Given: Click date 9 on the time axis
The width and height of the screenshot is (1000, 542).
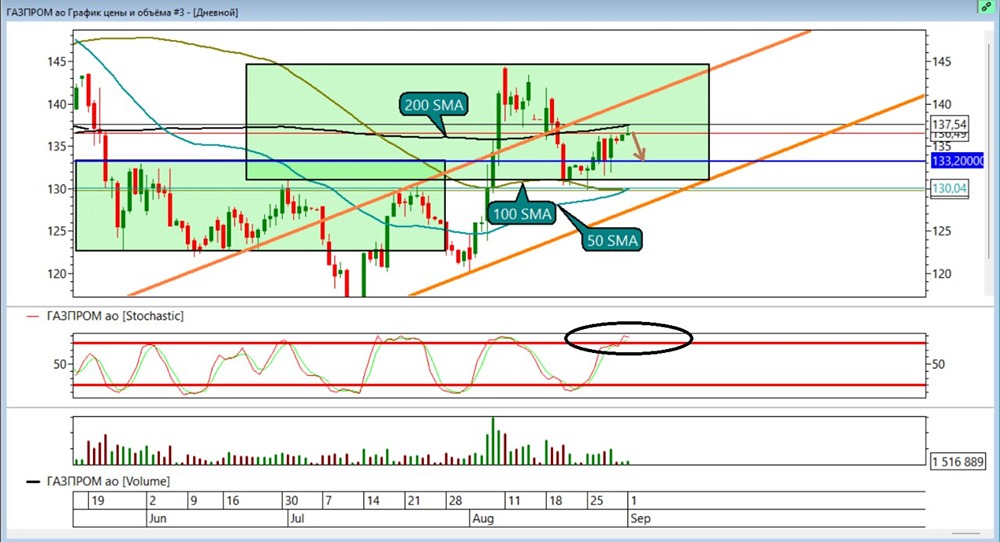Looking at the screenshot, I should click(193, 501).
